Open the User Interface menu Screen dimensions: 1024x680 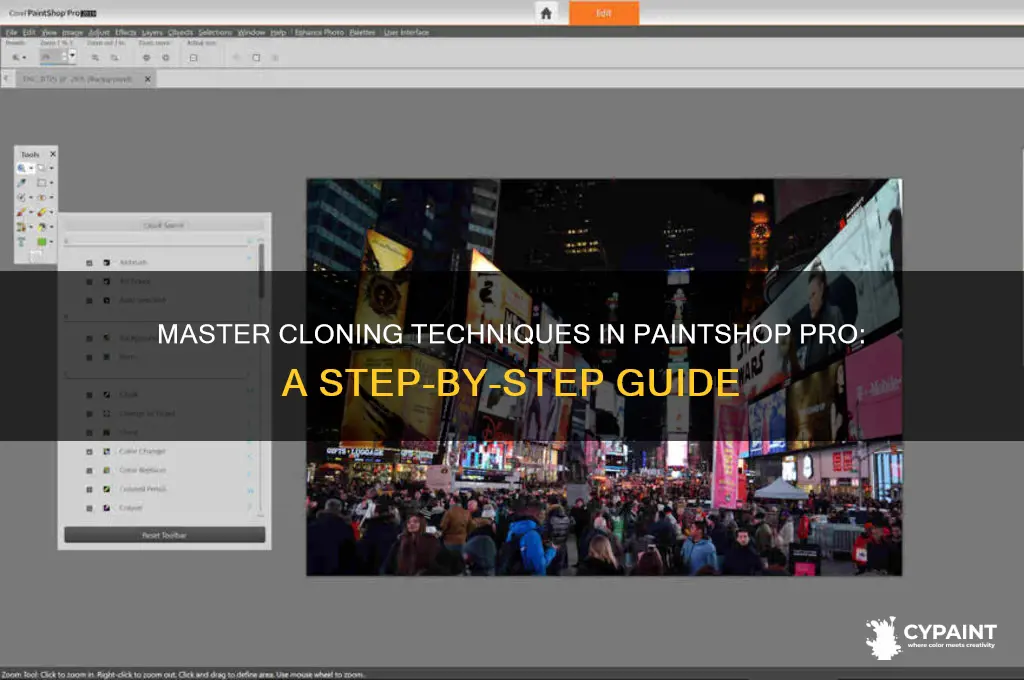point(406,32)
